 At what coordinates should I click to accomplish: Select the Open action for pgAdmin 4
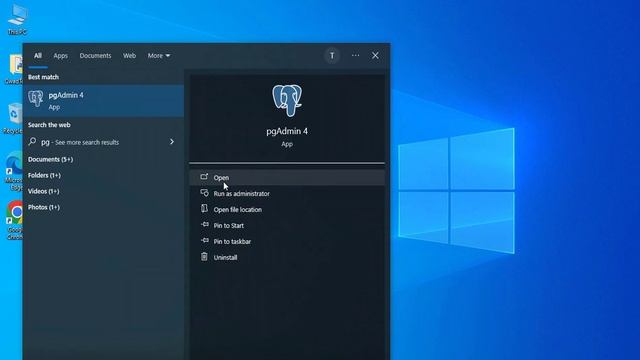[x=287, y=178]
